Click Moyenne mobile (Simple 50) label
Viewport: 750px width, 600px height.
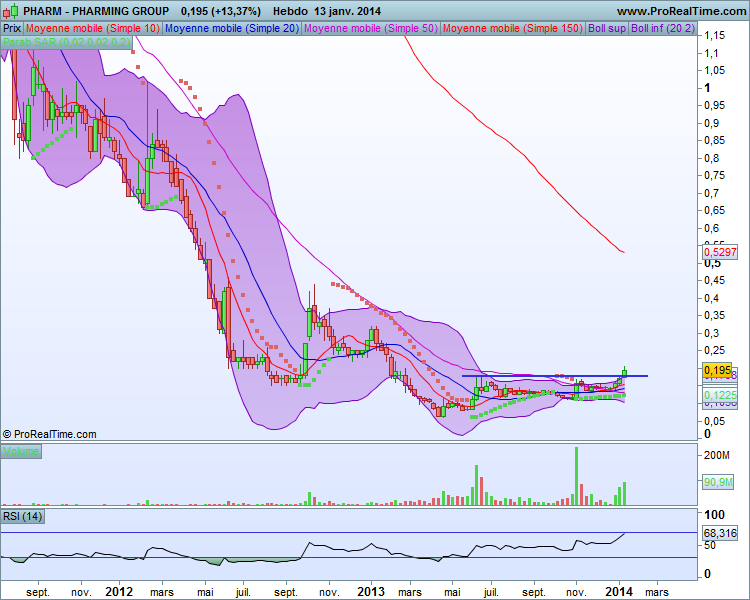371,28
